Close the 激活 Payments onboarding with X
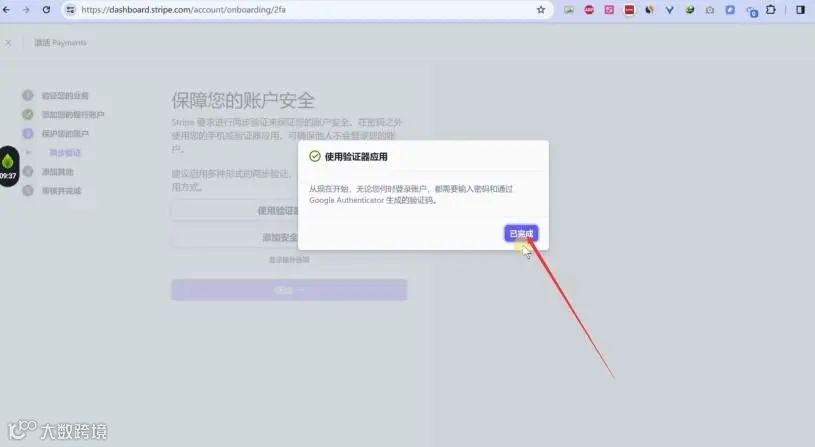 coord(8,43)
